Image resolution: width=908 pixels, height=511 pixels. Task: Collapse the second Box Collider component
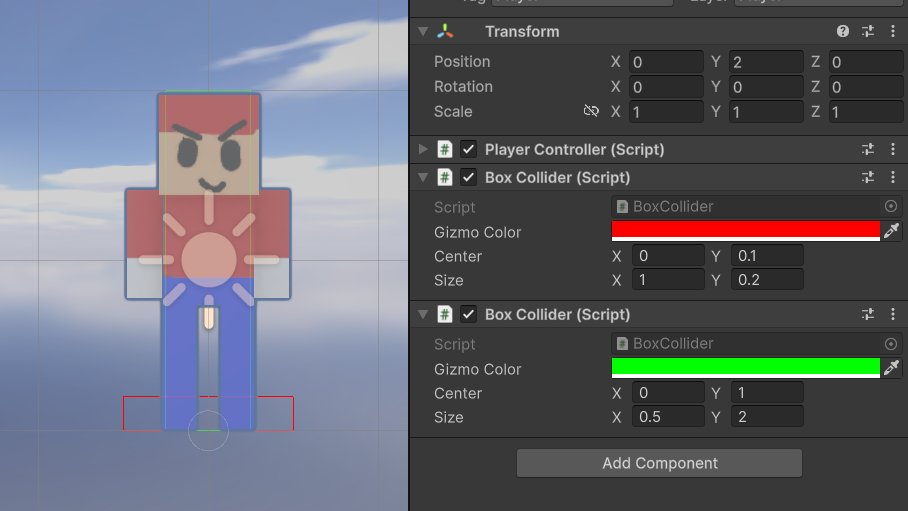pos(423,314)
